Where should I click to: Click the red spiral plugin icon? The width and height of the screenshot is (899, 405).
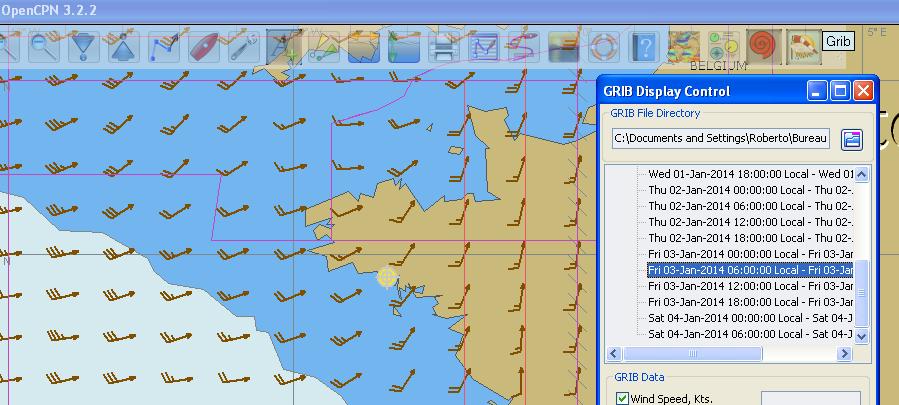[x=763, y=46]
